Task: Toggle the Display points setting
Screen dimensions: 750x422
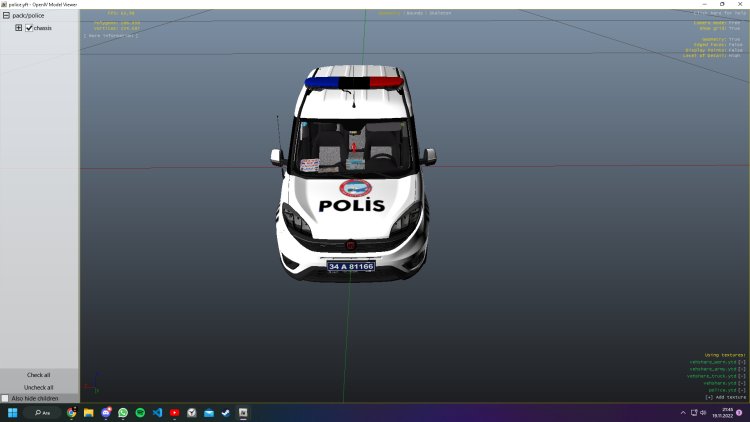Action: coord(714,50)
